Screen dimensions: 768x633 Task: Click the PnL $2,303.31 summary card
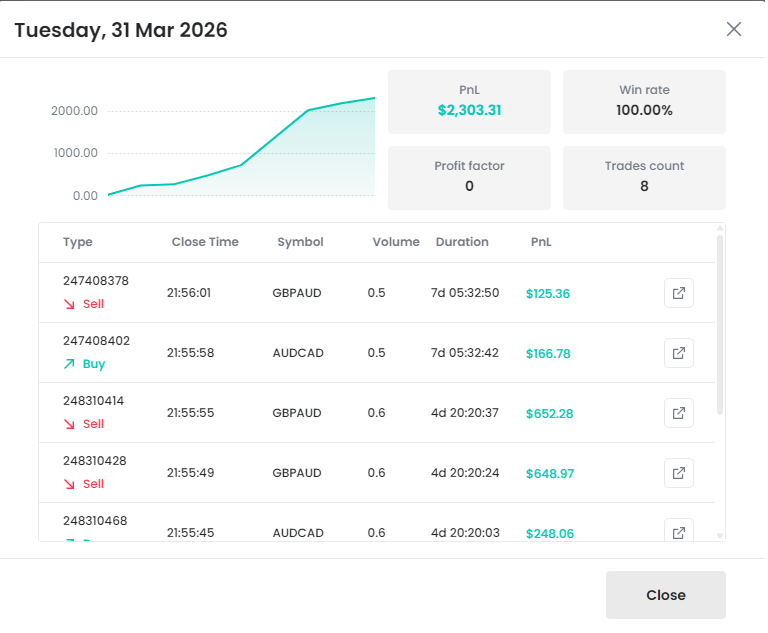(469, 101)
